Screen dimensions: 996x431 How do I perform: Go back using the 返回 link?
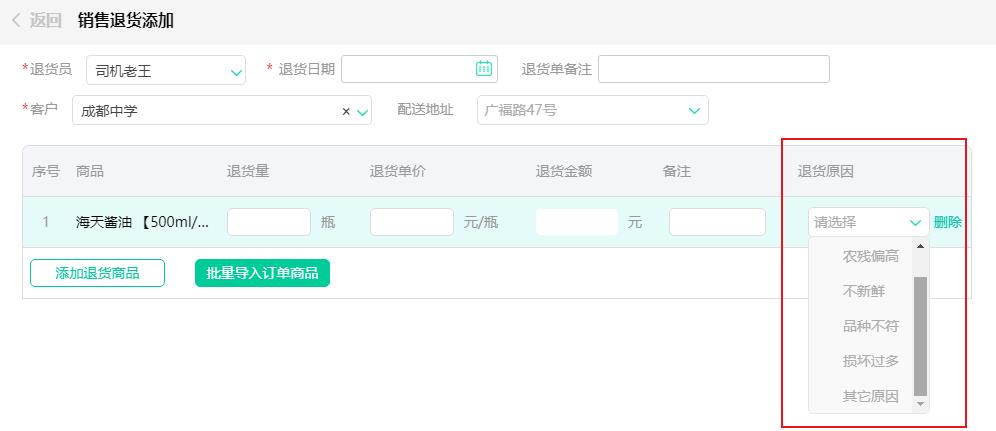click(37, 20)
